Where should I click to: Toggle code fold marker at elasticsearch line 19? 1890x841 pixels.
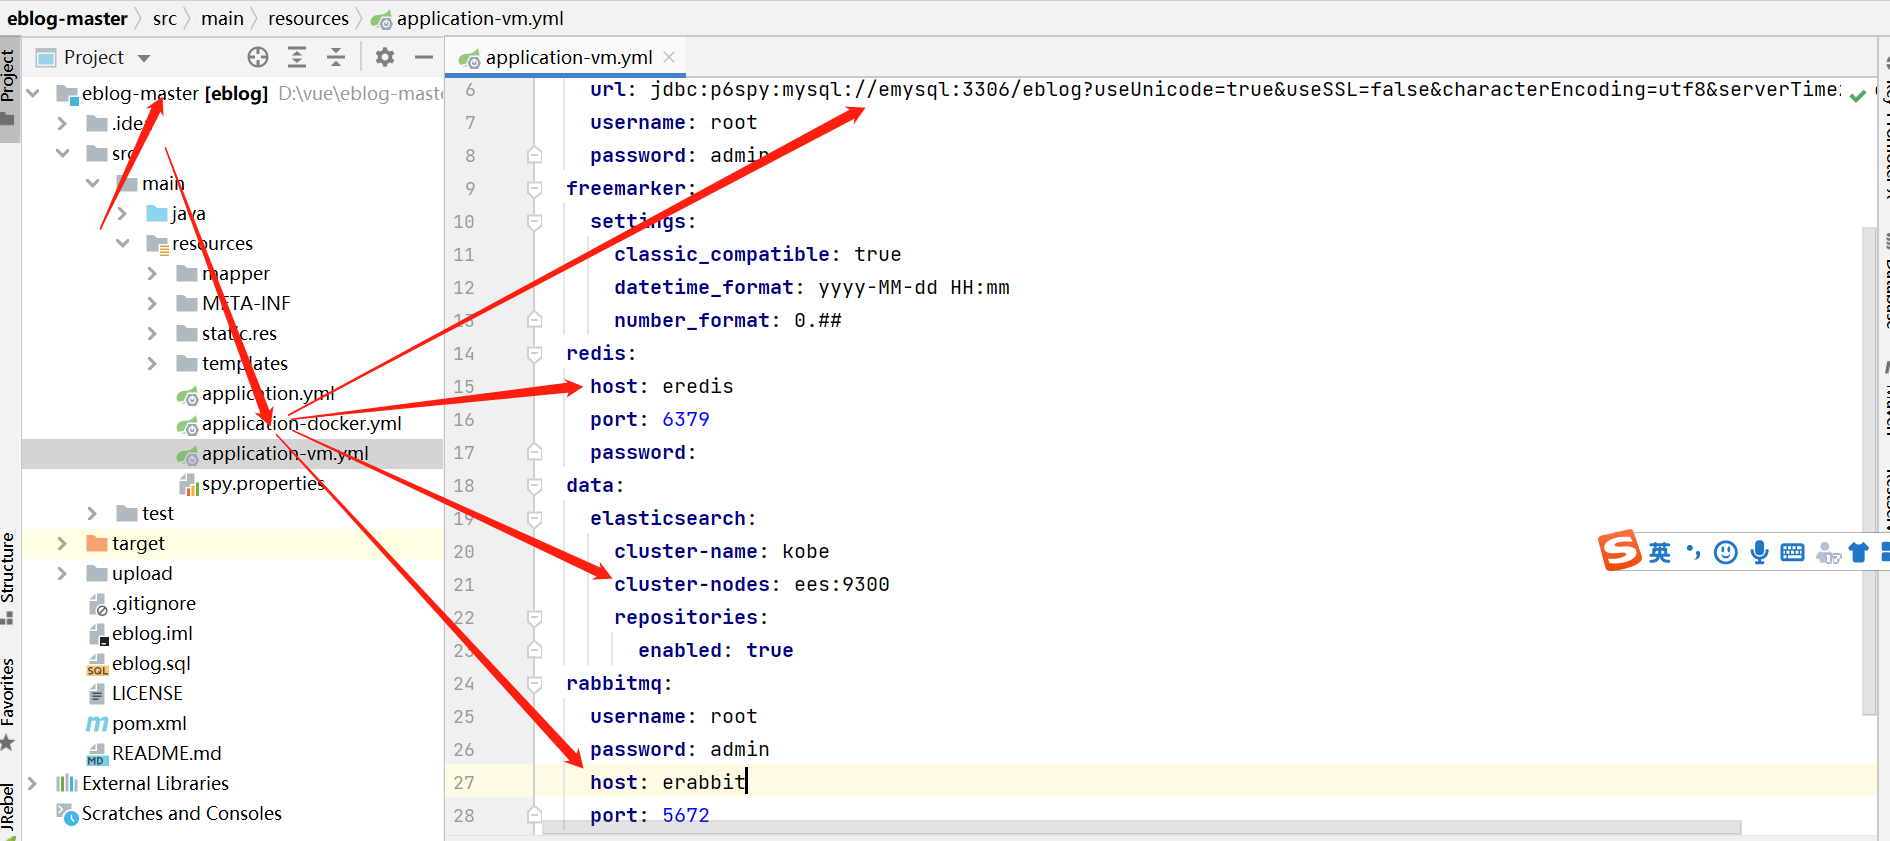(535, 519)
